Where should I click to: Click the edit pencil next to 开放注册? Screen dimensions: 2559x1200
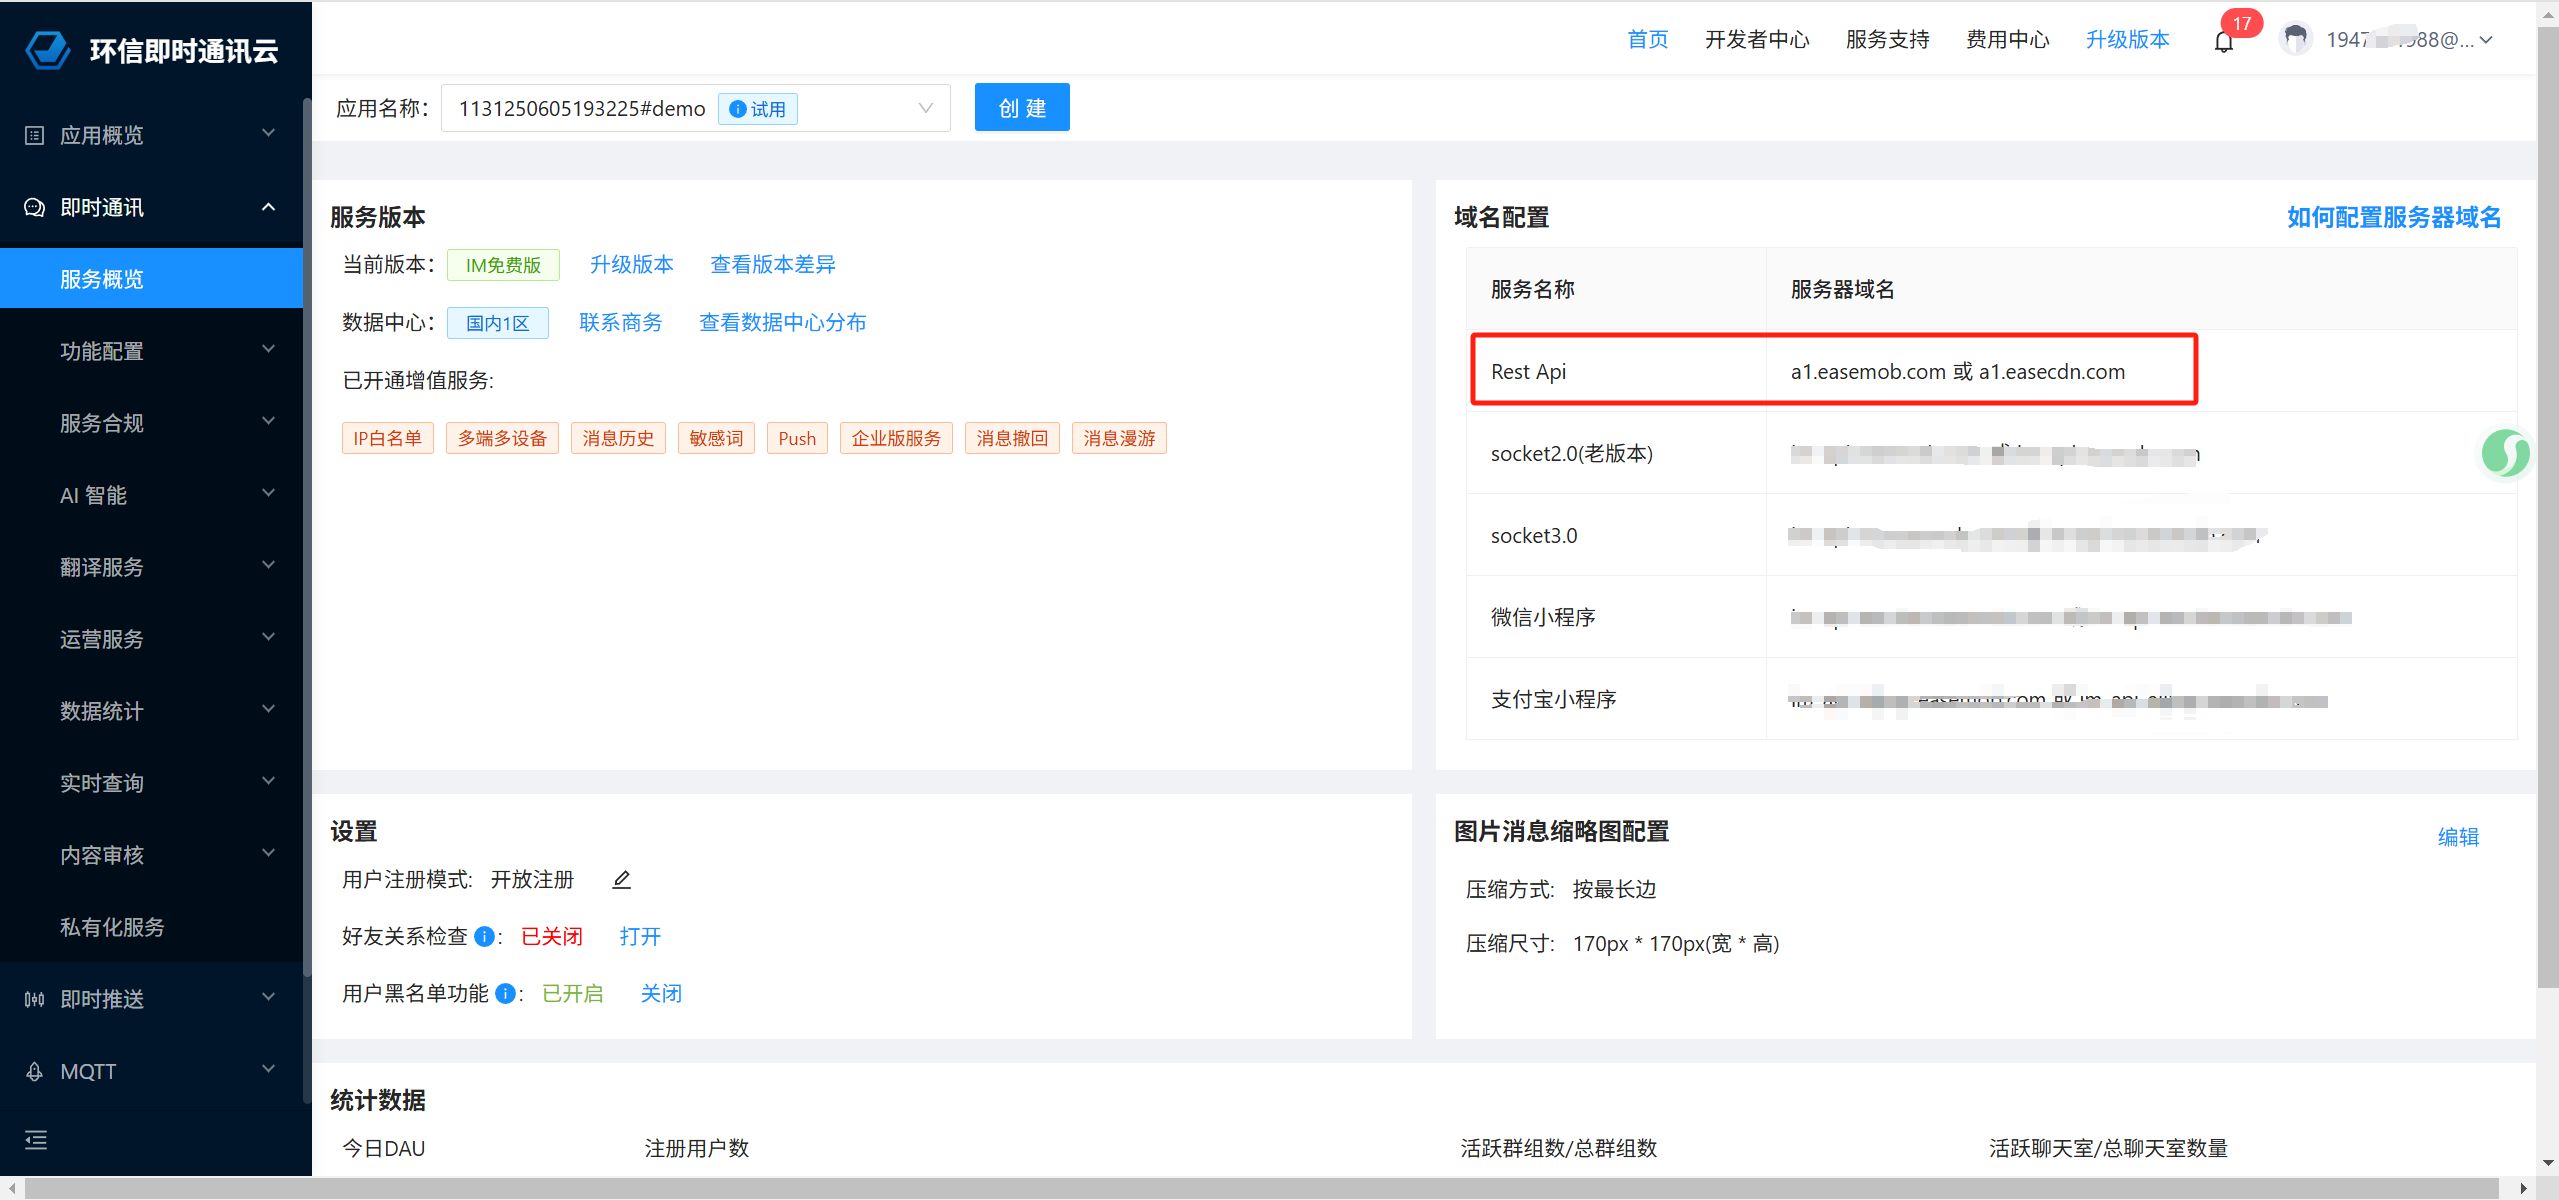pyautogui.click(x=621, y=880)
